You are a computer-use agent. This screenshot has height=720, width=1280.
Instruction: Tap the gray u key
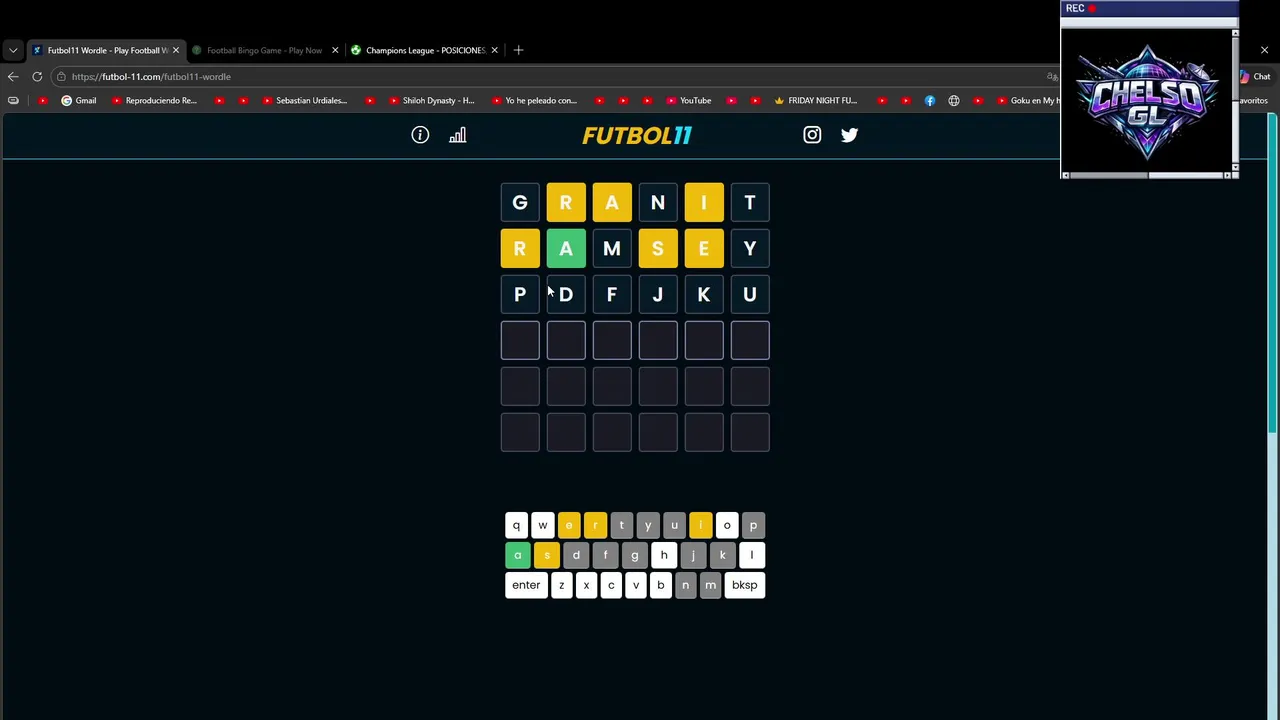(674, 525)
